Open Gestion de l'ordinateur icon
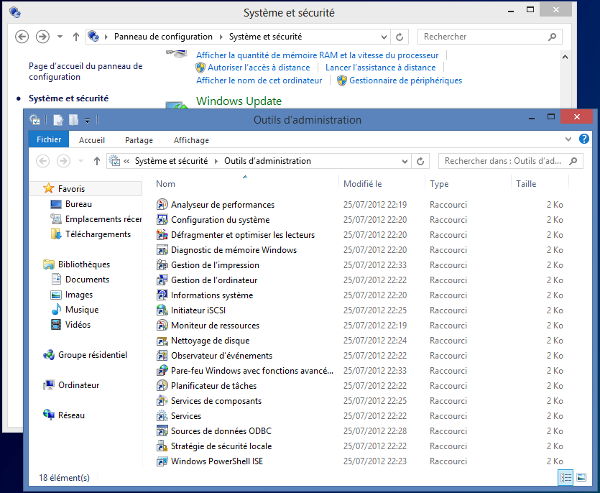 (162, 280)
